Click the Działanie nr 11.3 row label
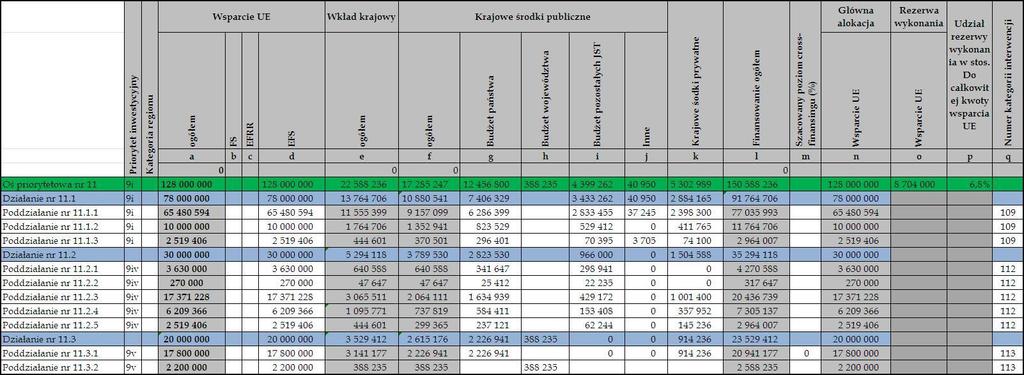 [62, 339]
